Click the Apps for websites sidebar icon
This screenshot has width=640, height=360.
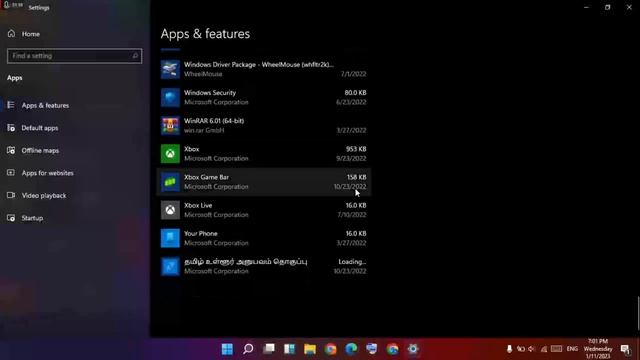[11, 173]
